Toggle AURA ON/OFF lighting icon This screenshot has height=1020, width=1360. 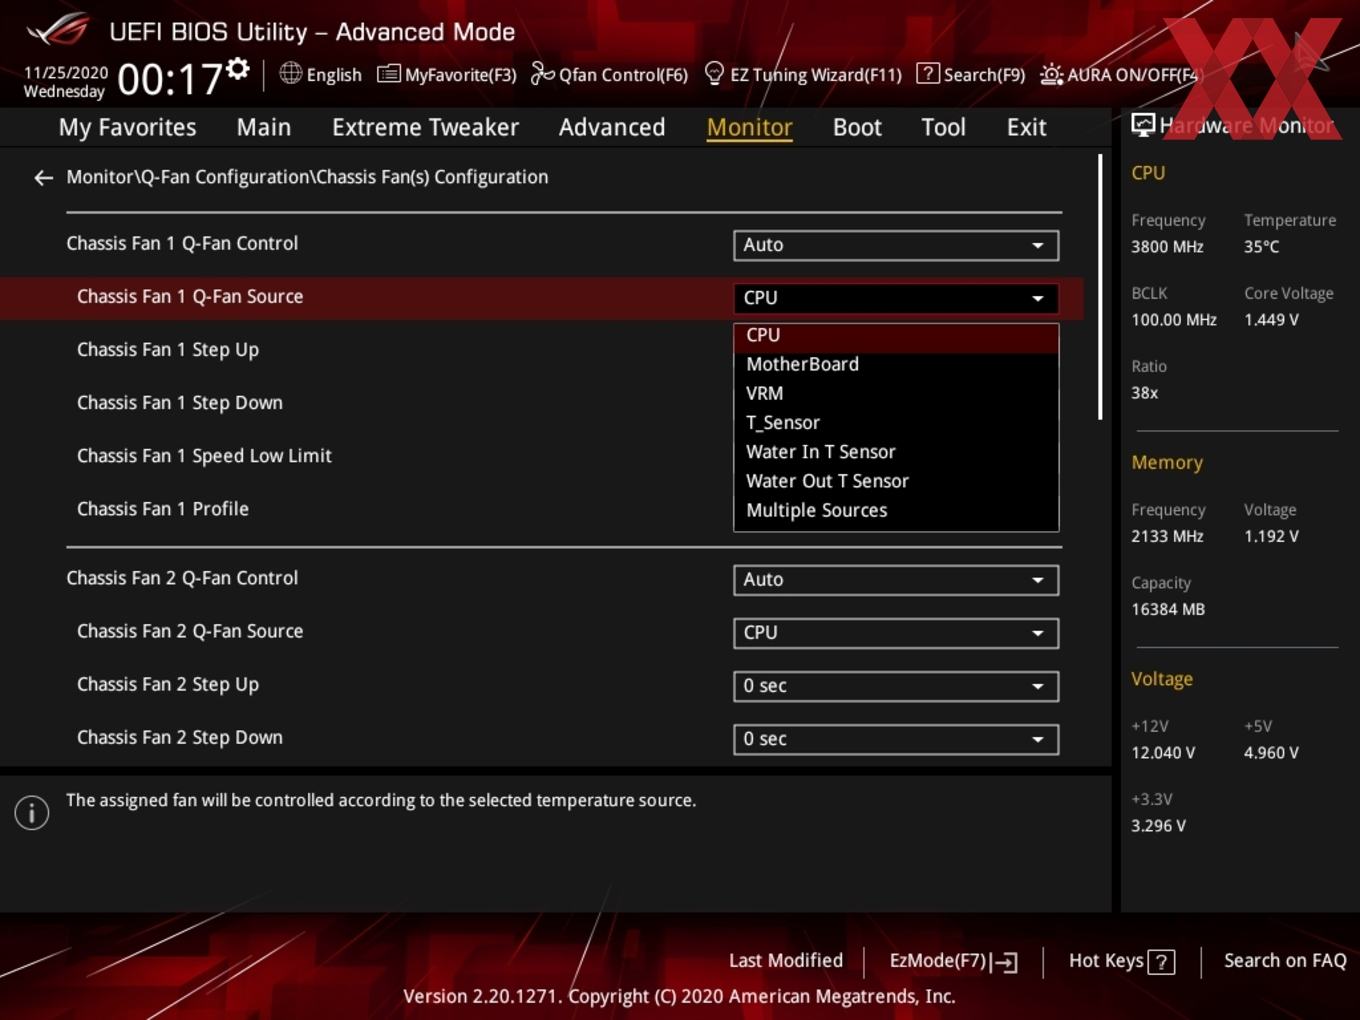tap(1051, 75)
